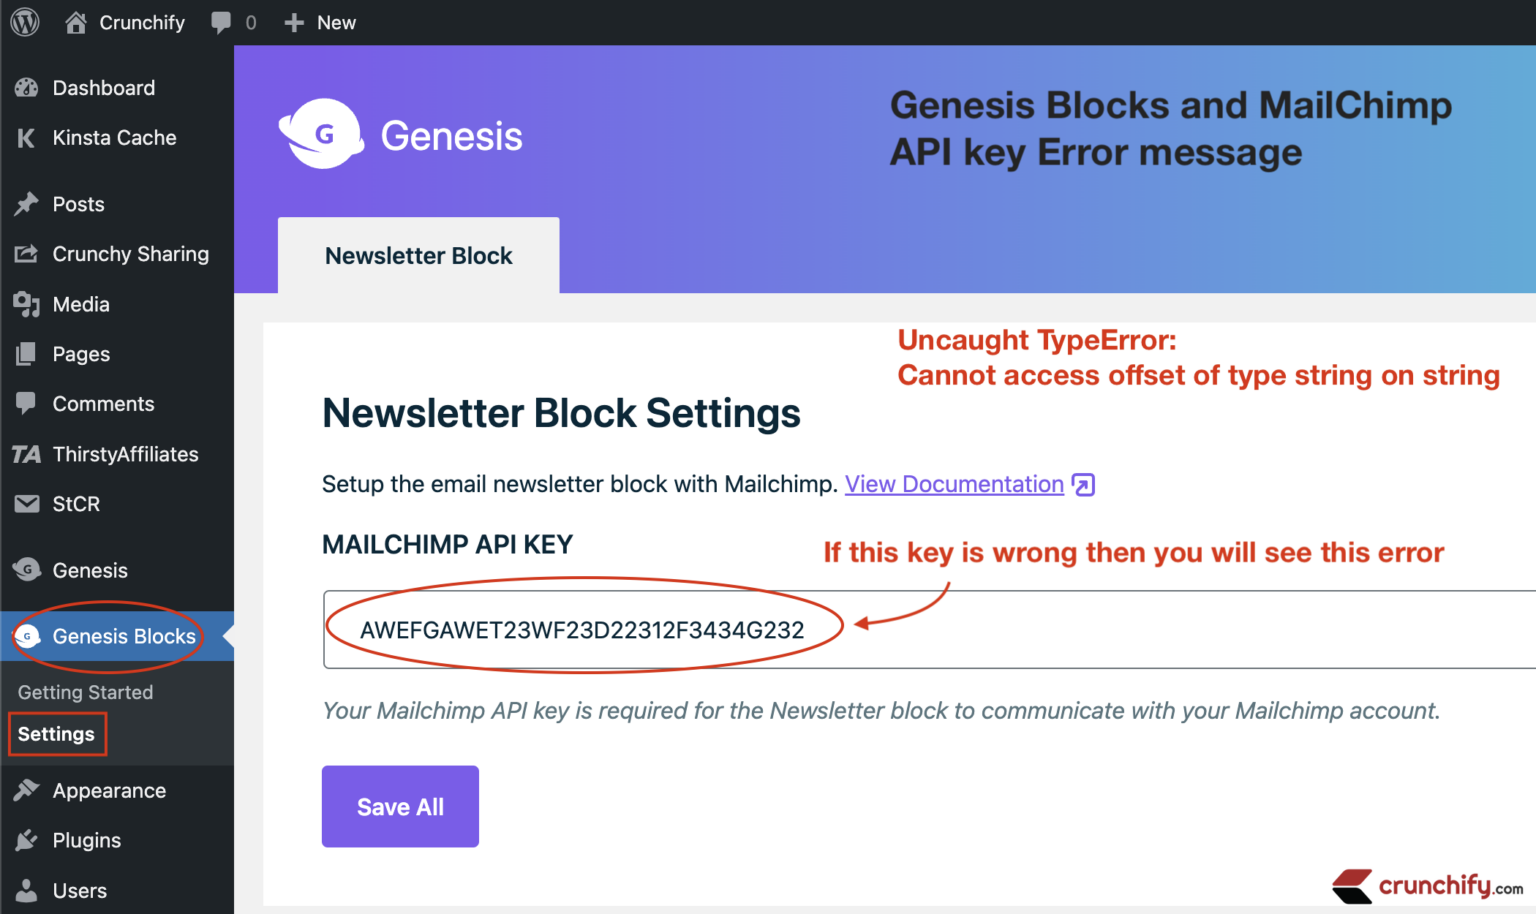The image size is (1536, 914).
Task: Switch to the Newsletter Block tab
Action: 418,255
